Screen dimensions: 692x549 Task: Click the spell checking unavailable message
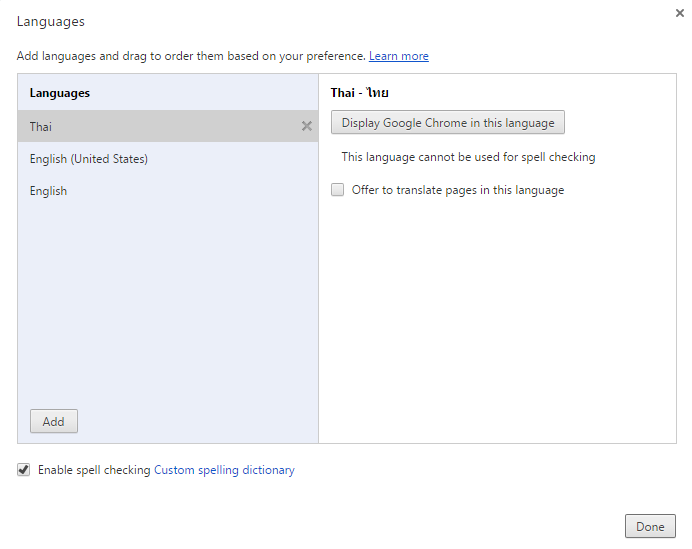click(468, 157)
